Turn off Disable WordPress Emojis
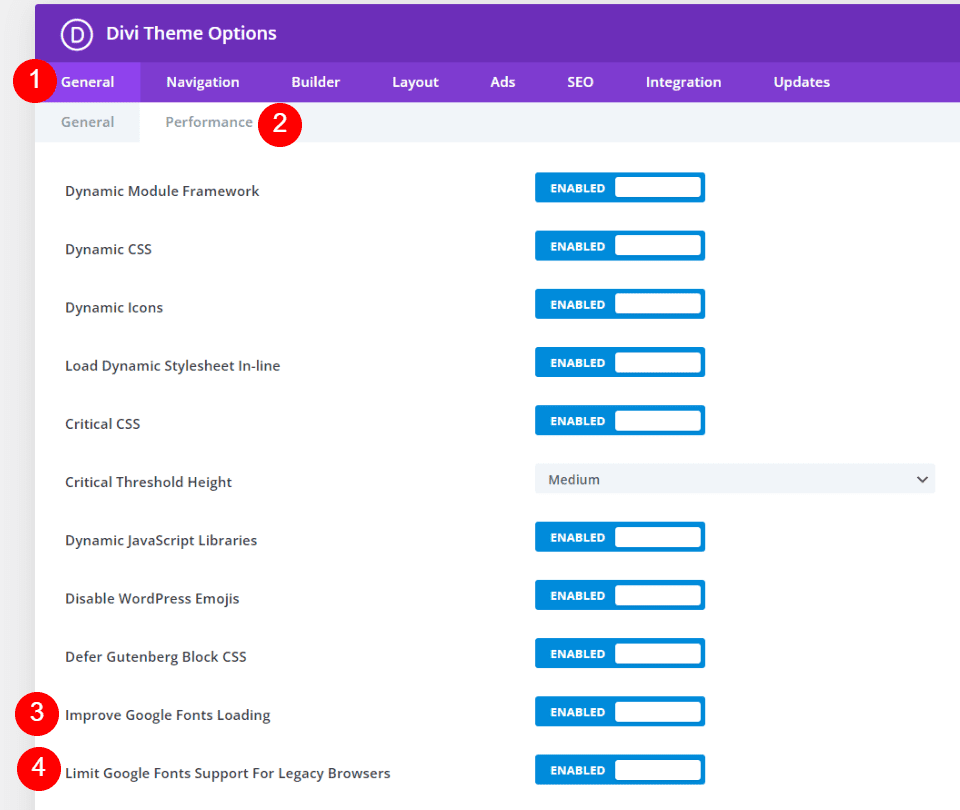Image resolution: width=960 pixels, height=810 pixels. point(620,595)
